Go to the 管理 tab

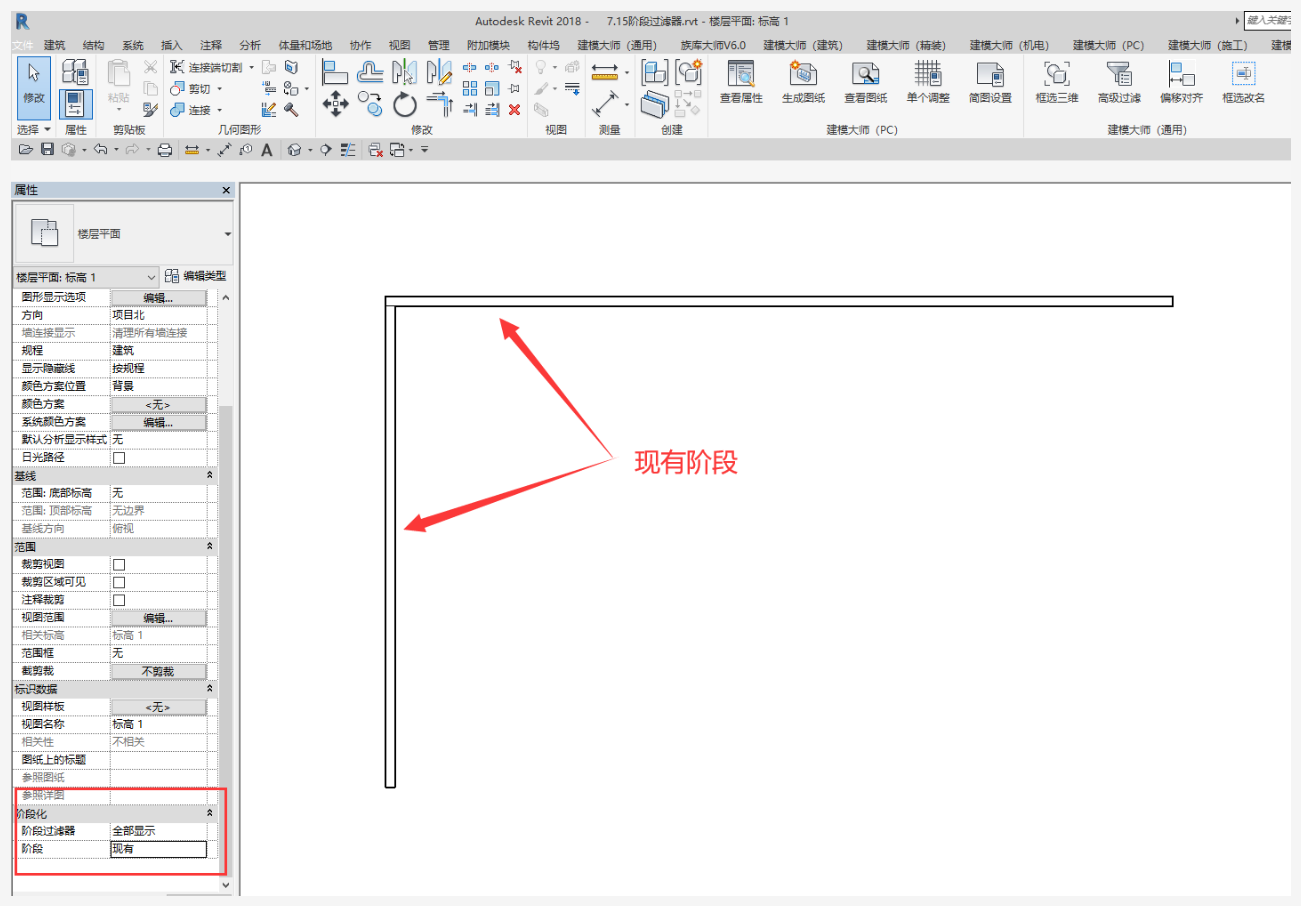tap(438, 45)
